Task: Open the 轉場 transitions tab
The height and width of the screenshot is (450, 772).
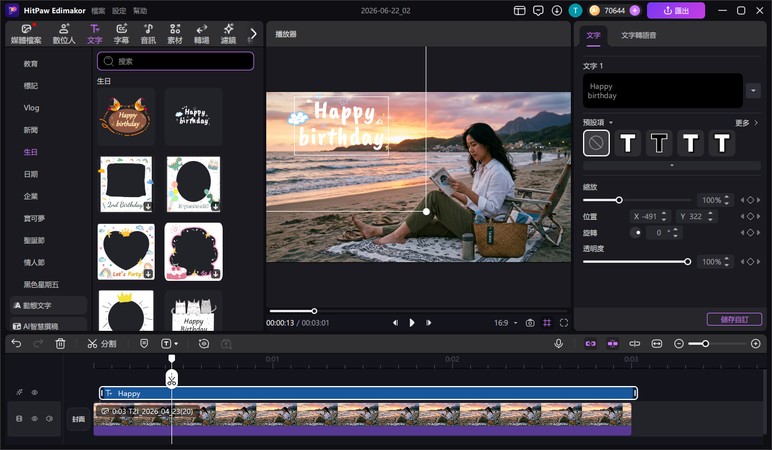Action: pyautogui.click(x=201, y=33)
